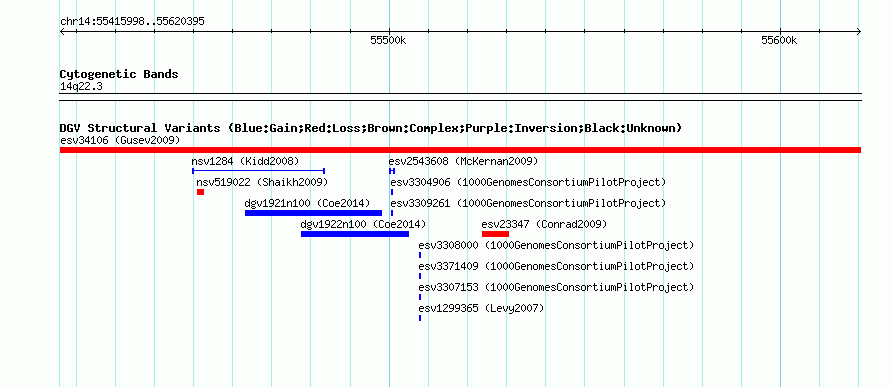The height and width of the screenshot is (387, 890).
Task: Click the esv34106 (Gusev2009) label
Action: [x=120, y=140]
